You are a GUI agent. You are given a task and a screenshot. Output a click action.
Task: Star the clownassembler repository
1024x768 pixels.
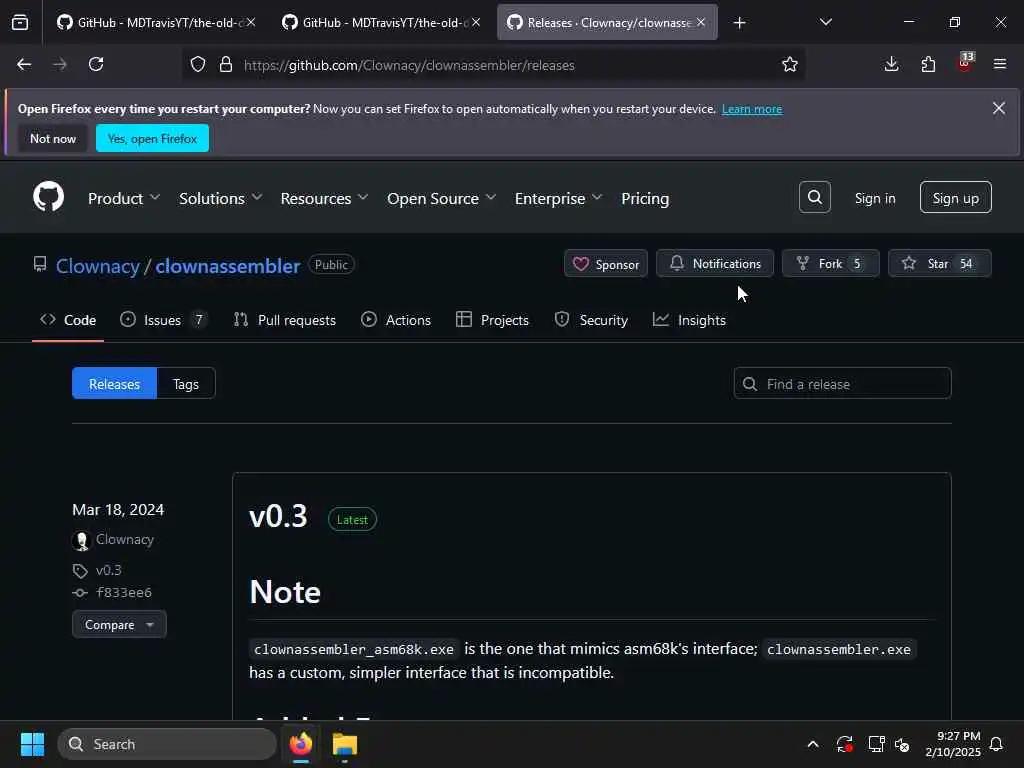point(939,264)
